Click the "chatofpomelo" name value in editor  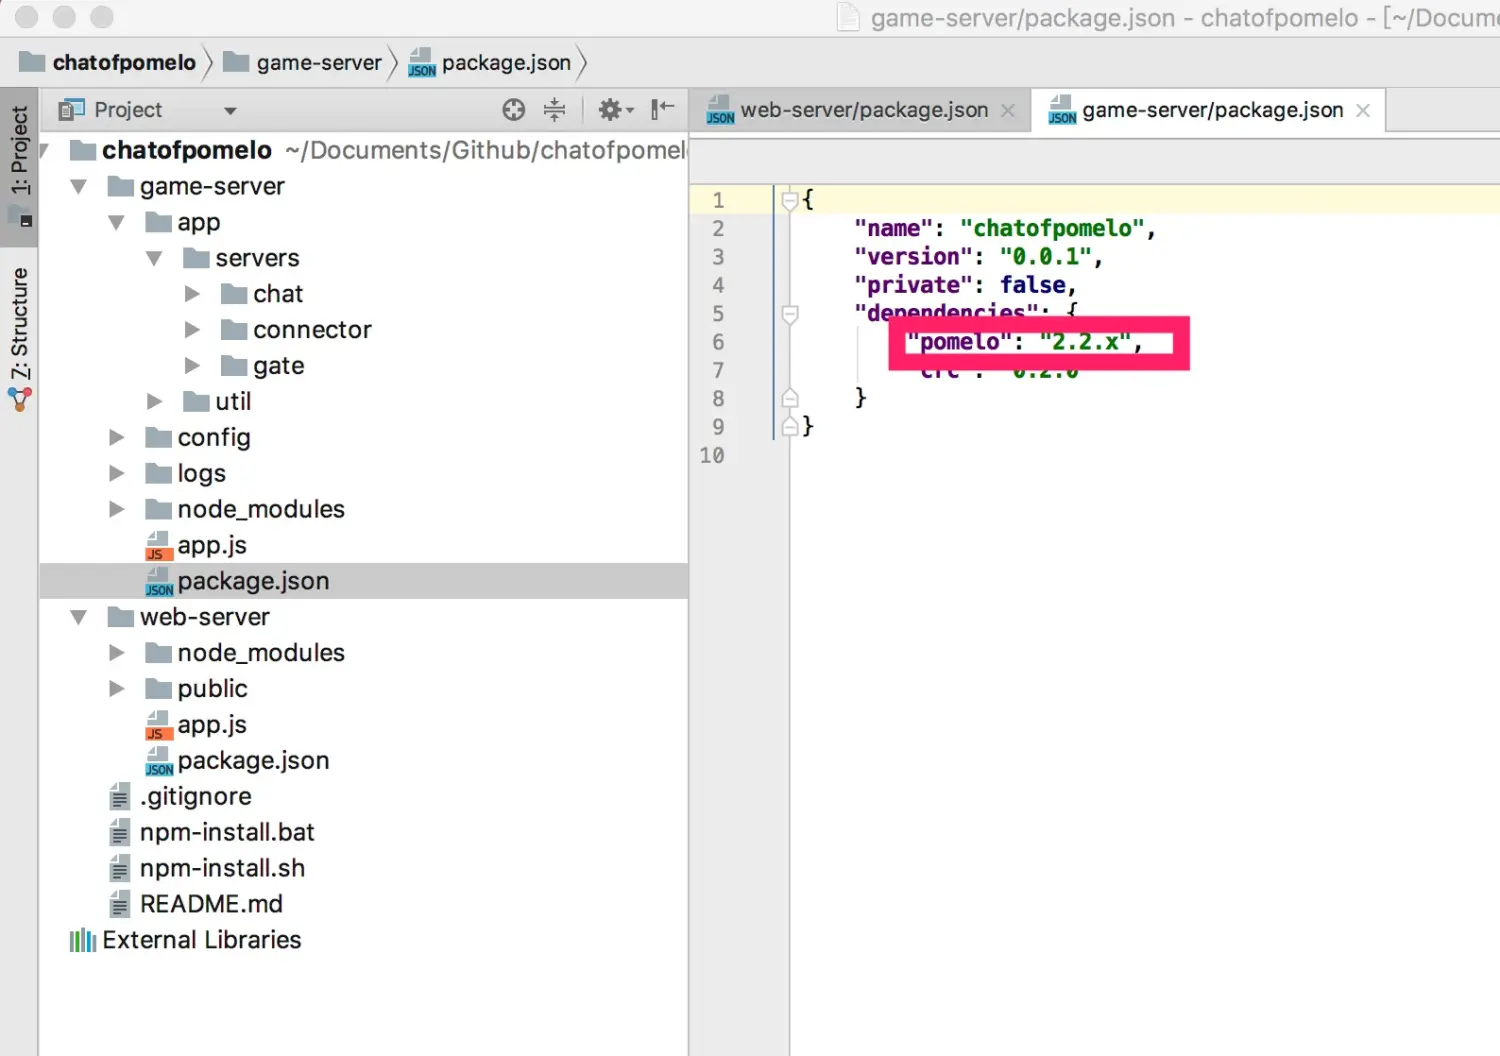[1051, 229]
